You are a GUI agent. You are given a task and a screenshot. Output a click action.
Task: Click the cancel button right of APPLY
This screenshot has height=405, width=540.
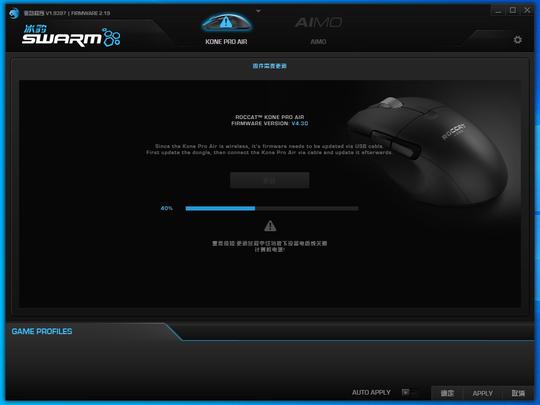(x=518, y=393)
